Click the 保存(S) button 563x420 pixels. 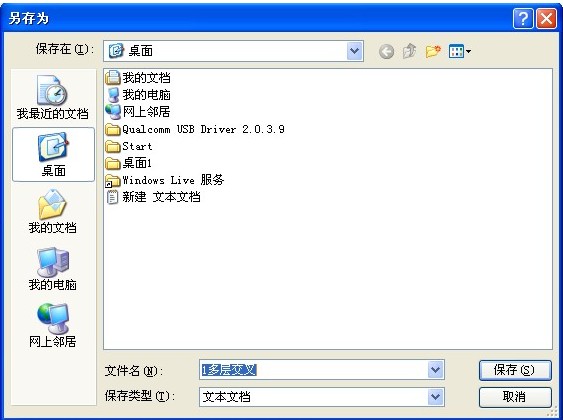coord(515,370)
